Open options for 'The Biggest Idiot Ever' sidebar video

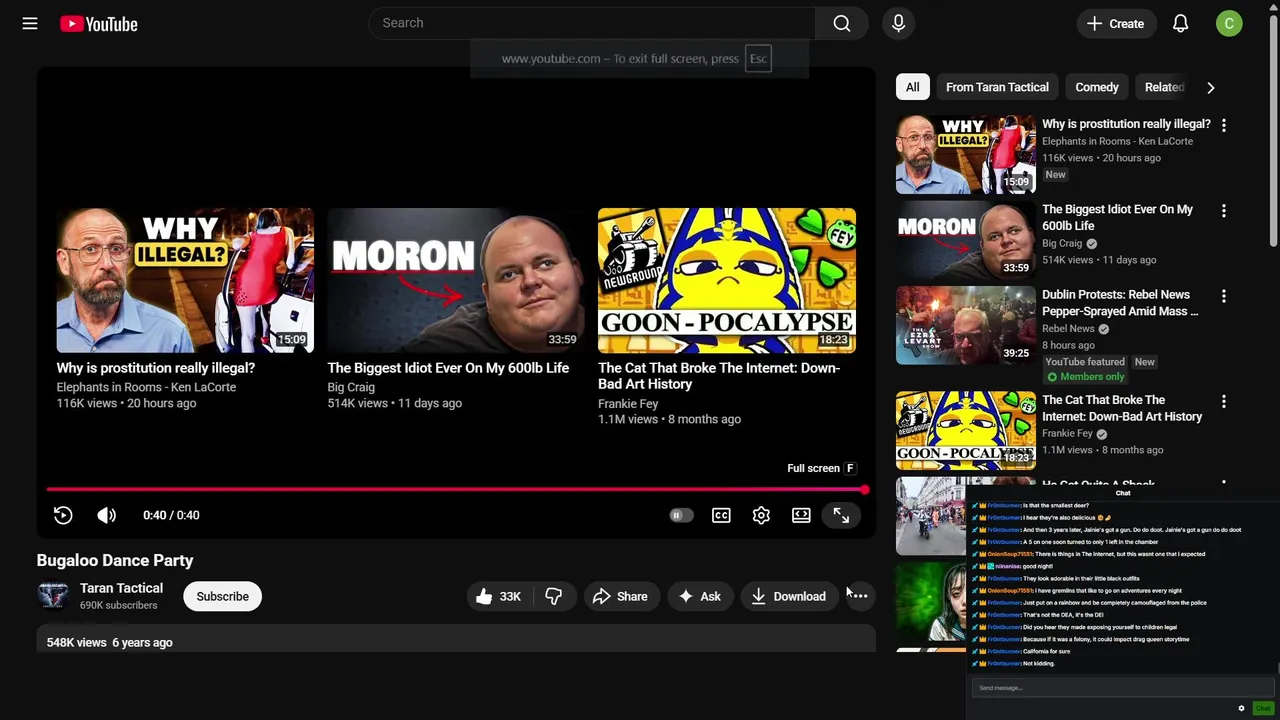[x=1223, y=211]
